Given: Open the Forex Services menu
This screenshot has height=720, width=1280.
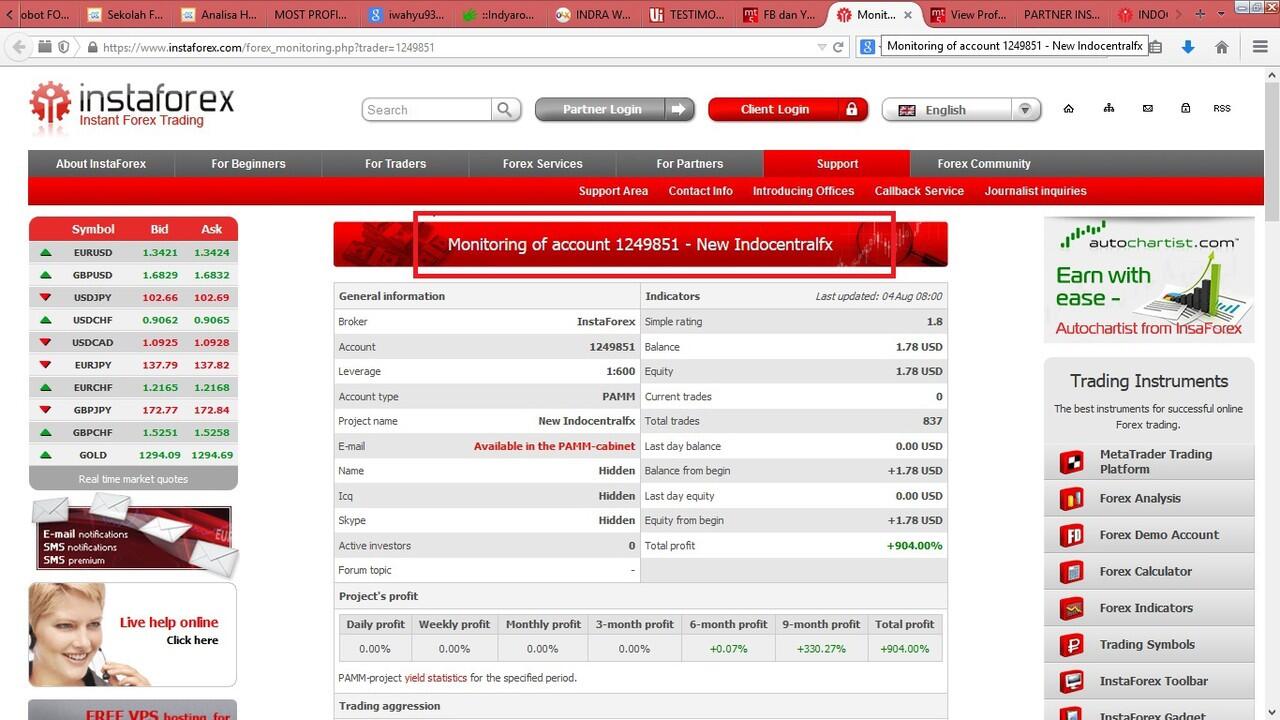Looking at the screenshot, I should 542,164.
